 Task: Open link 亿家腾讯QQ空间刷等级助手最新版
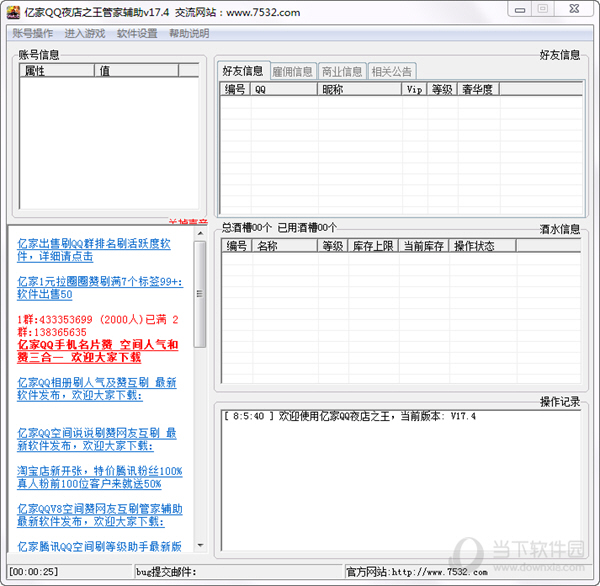coord(99,546)
